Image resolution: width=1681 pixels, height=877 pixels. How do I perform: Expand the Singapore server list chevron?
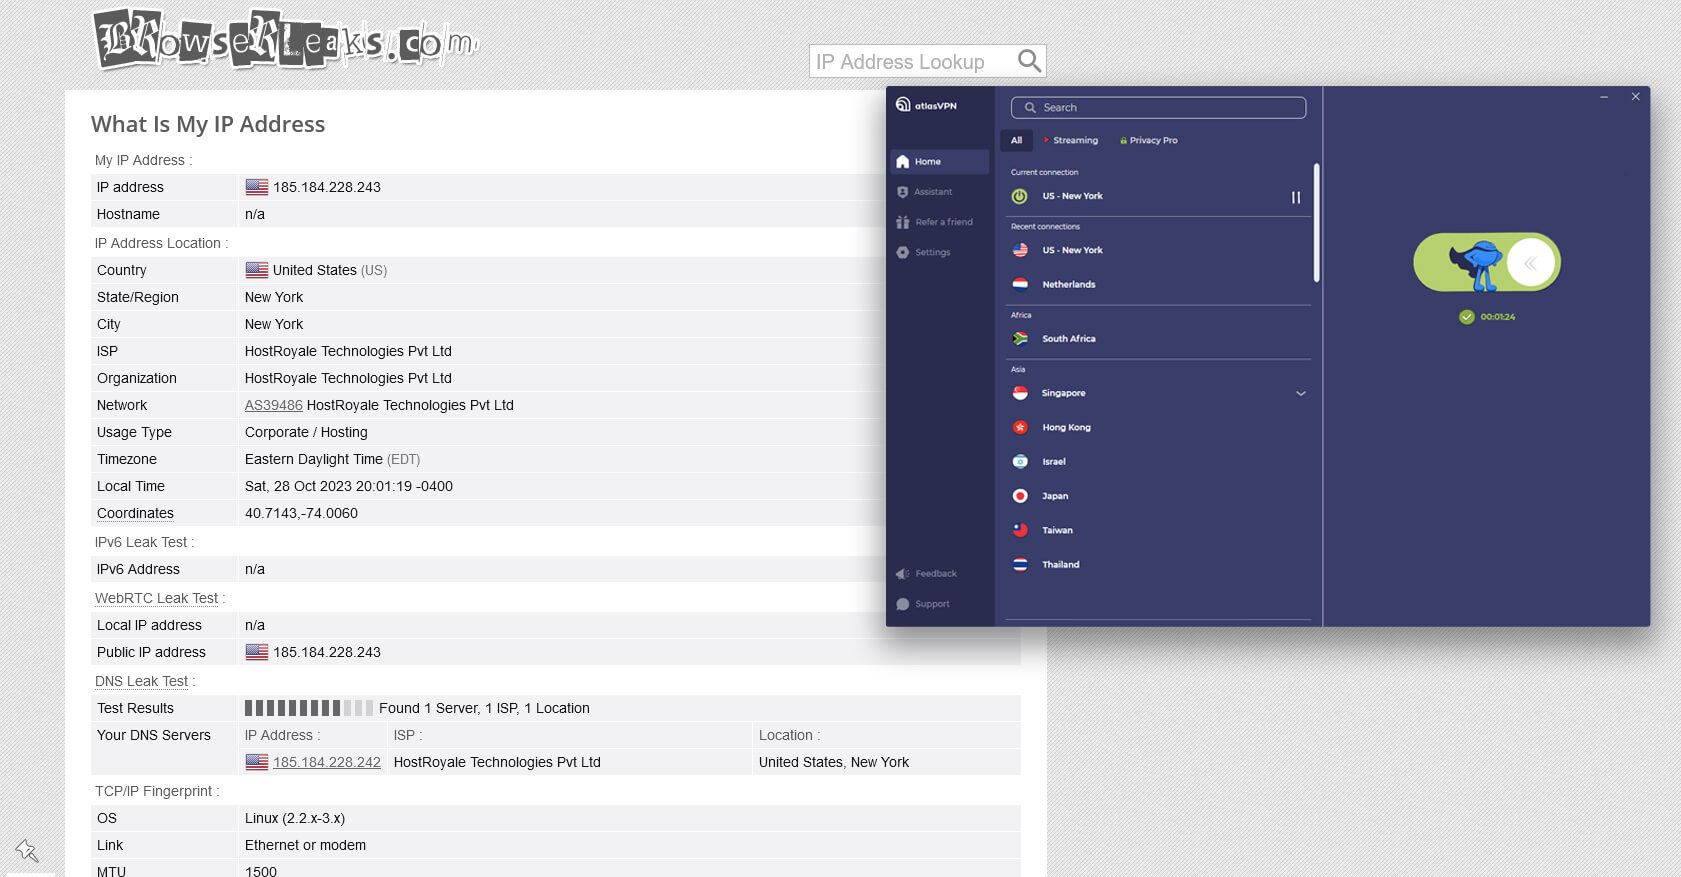pos(1301,393)
